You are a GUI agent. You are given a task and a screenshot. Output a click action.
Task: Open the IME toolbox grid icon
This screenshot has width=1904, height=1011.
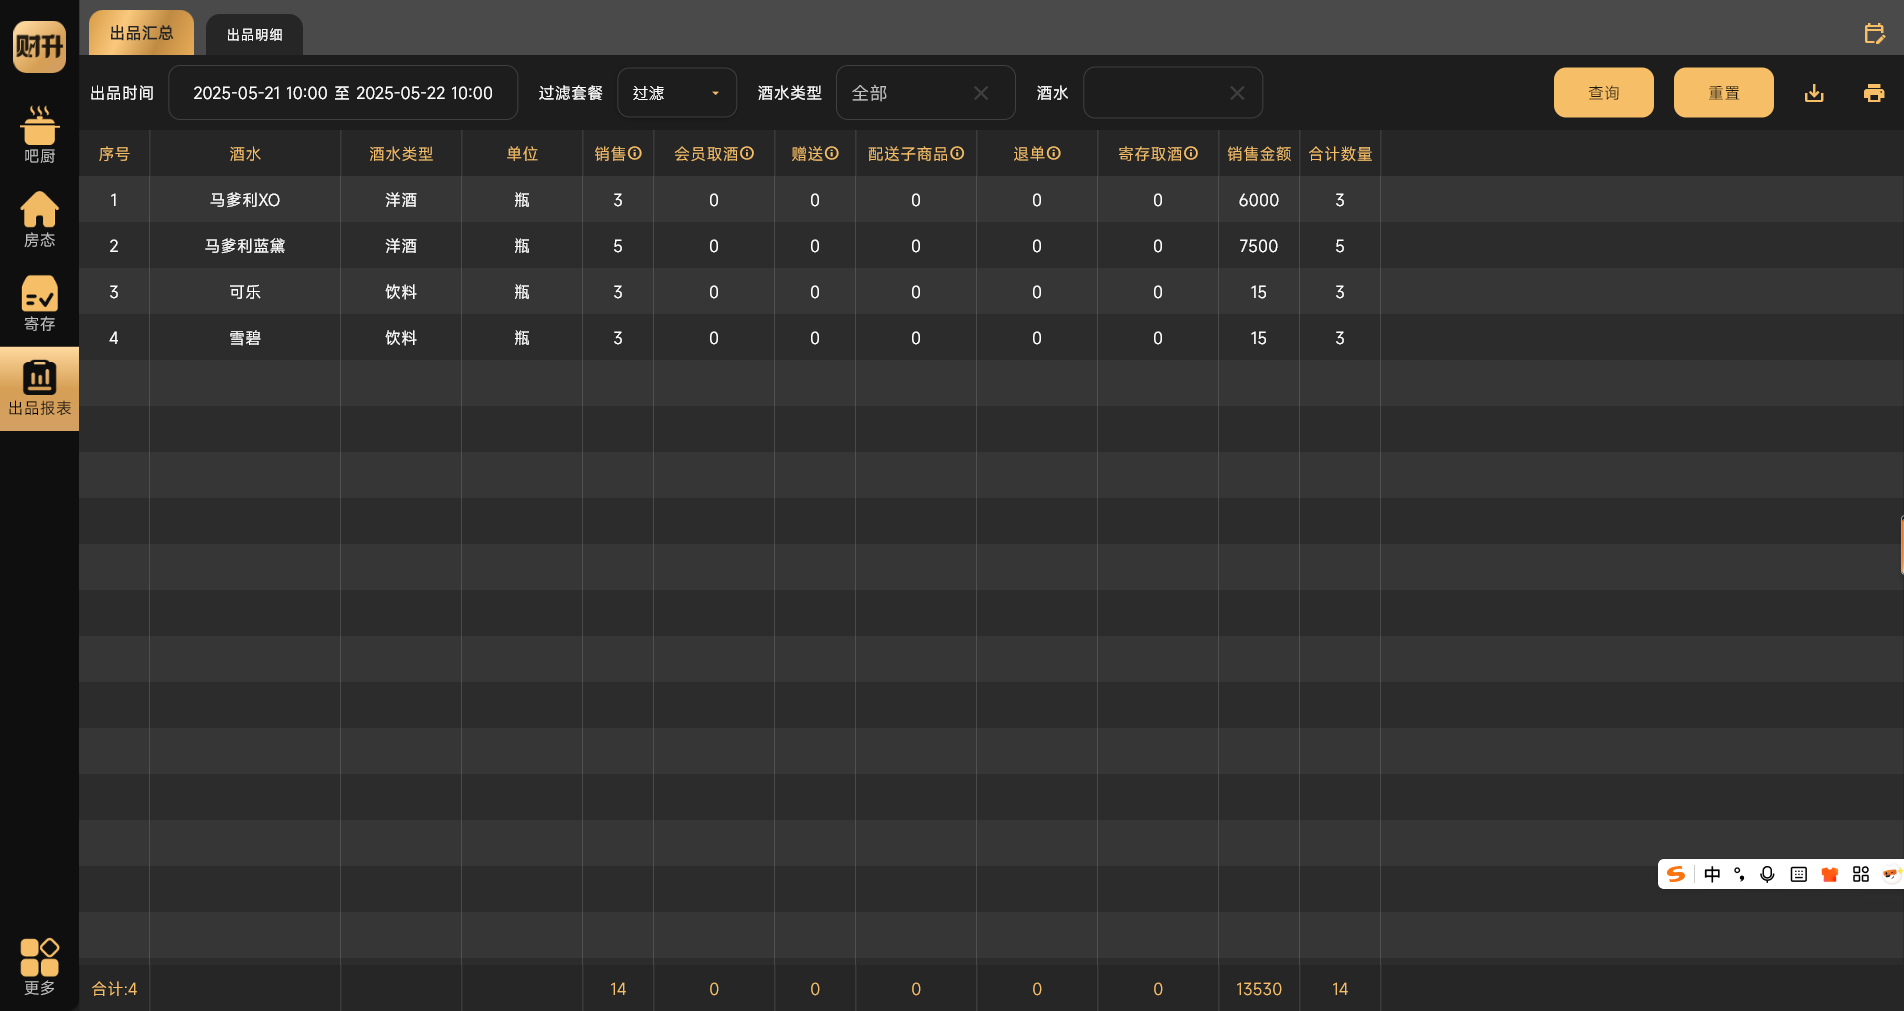(x=1861, y=874)
